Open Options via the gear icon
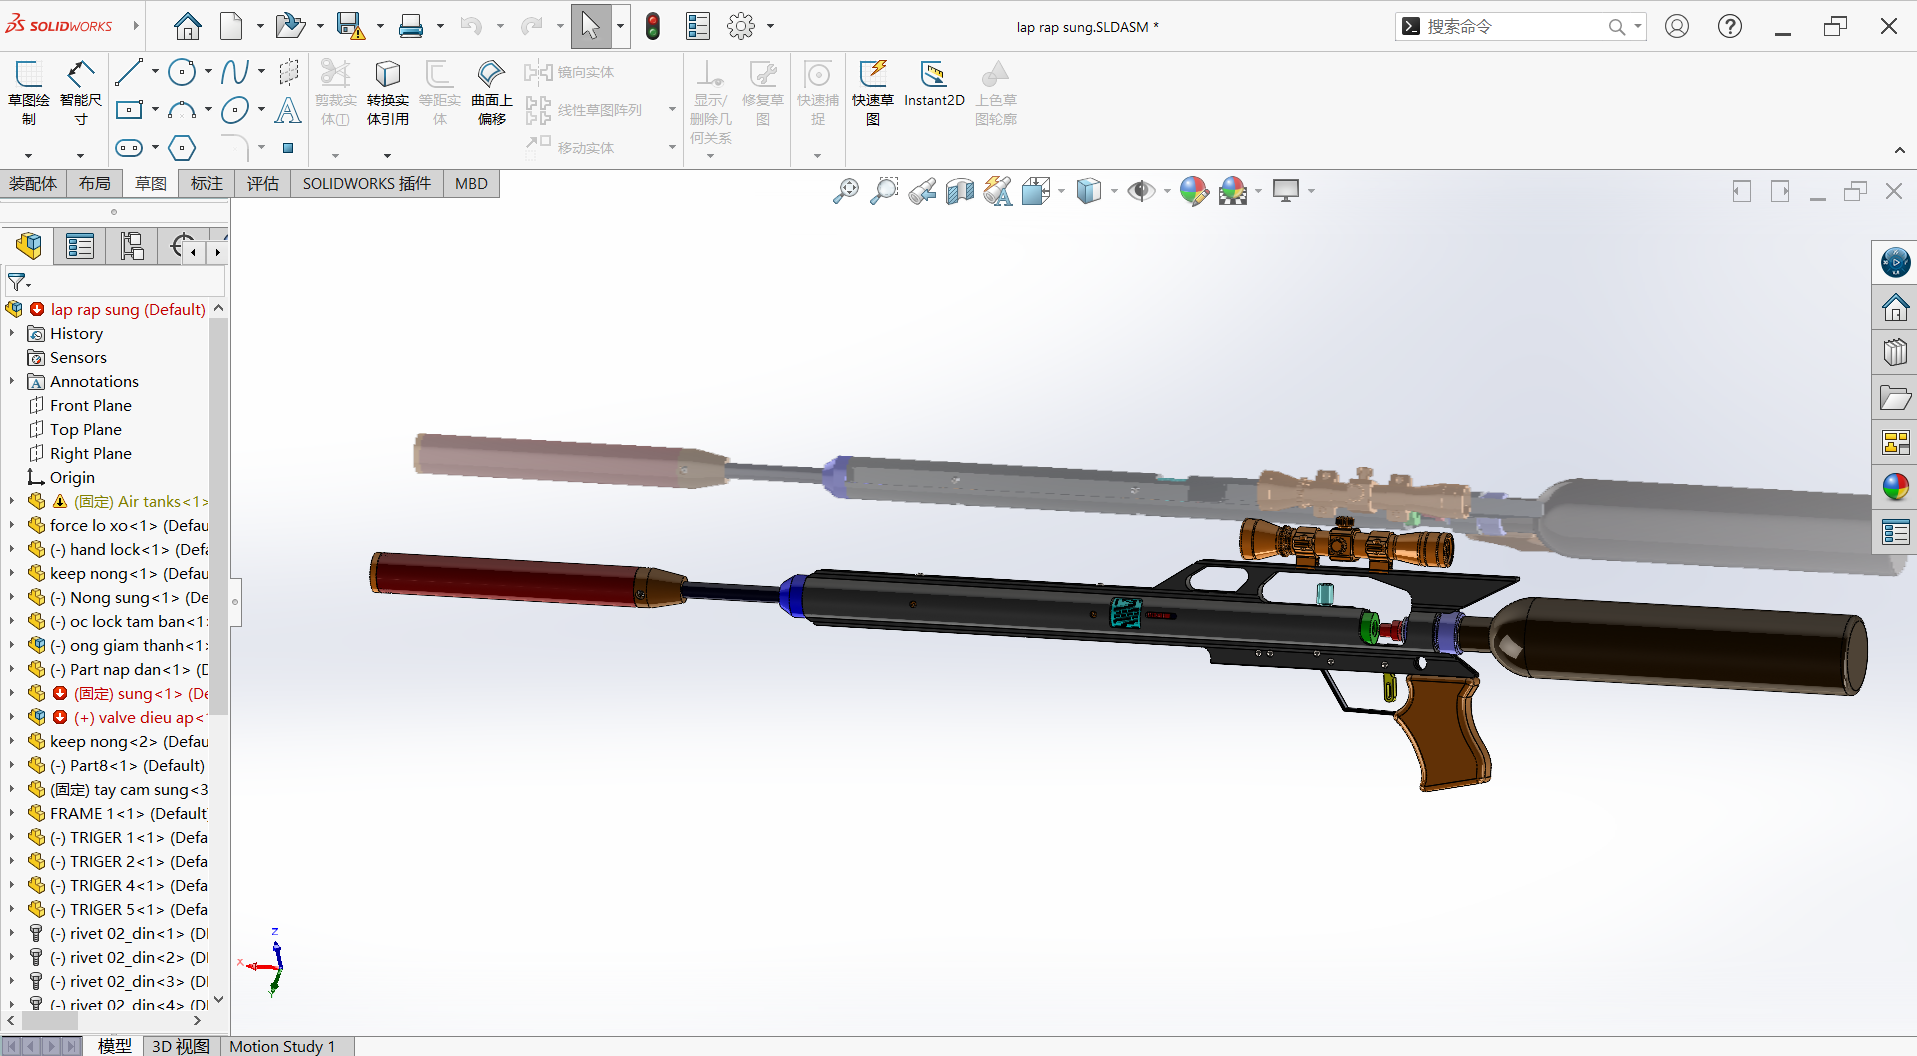The width and height of the screenshot is (1917, 1056). tap(741, 26)
